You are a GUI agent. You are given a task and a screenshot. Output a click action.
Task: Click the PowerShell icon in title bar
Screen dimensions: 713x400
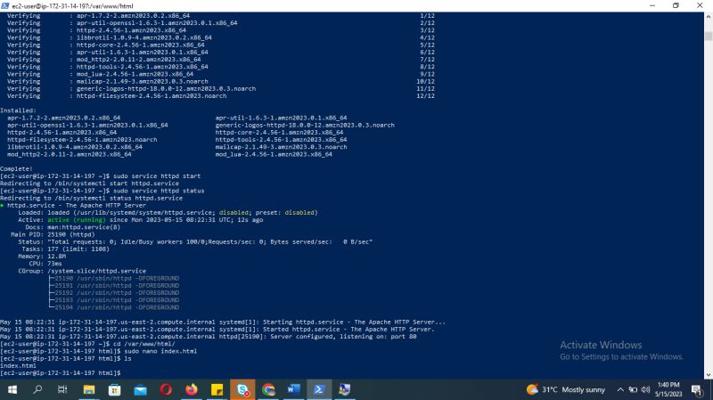[5, 6]
